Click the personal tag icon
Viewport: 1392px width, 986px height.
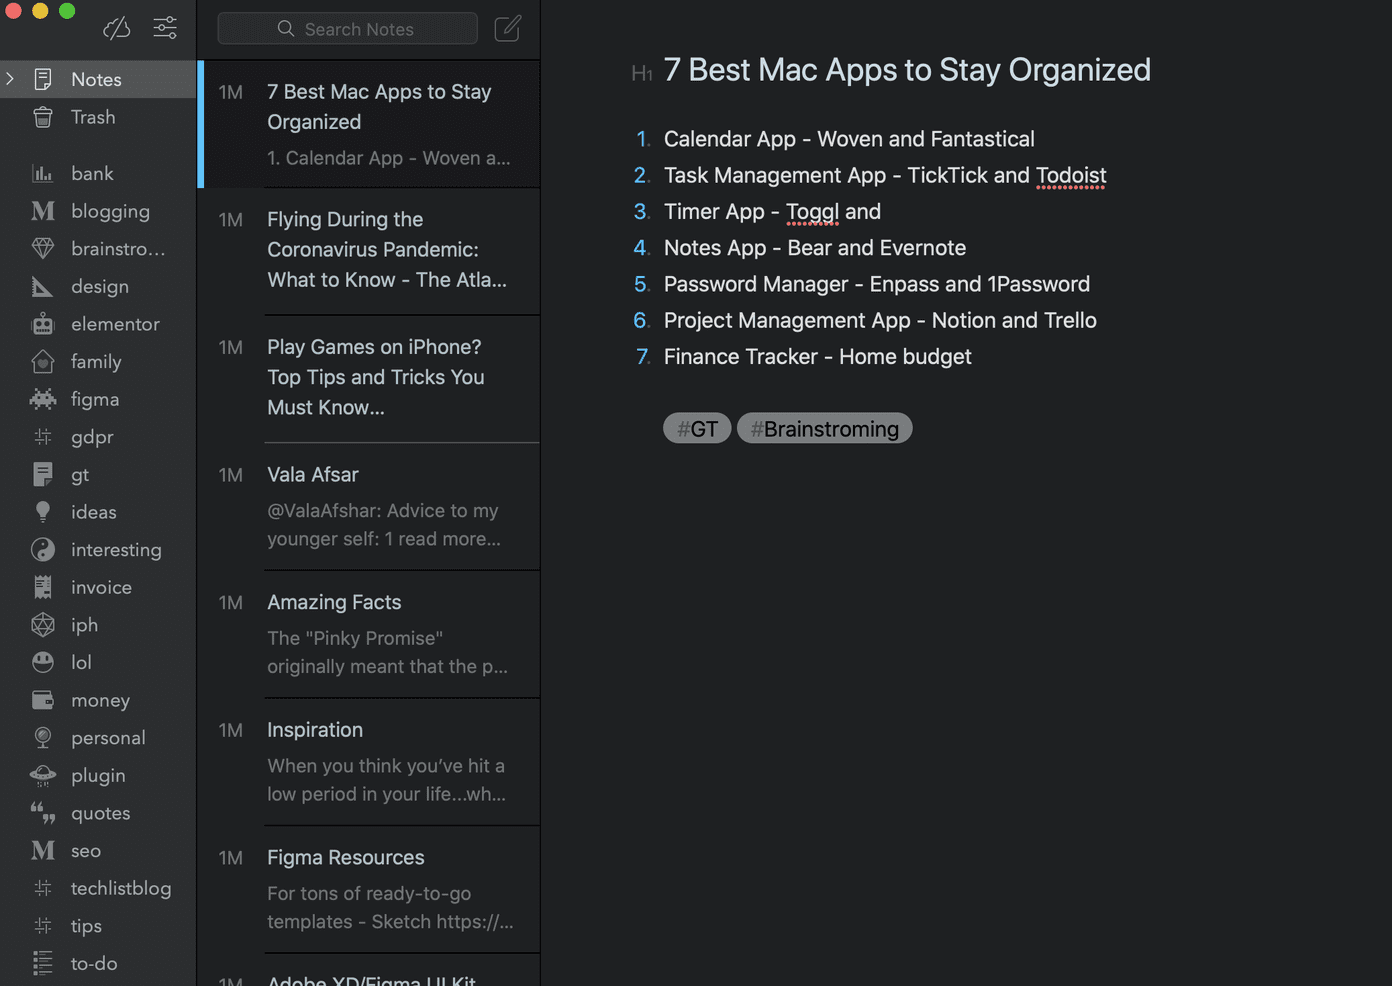(x=43, y=738)
